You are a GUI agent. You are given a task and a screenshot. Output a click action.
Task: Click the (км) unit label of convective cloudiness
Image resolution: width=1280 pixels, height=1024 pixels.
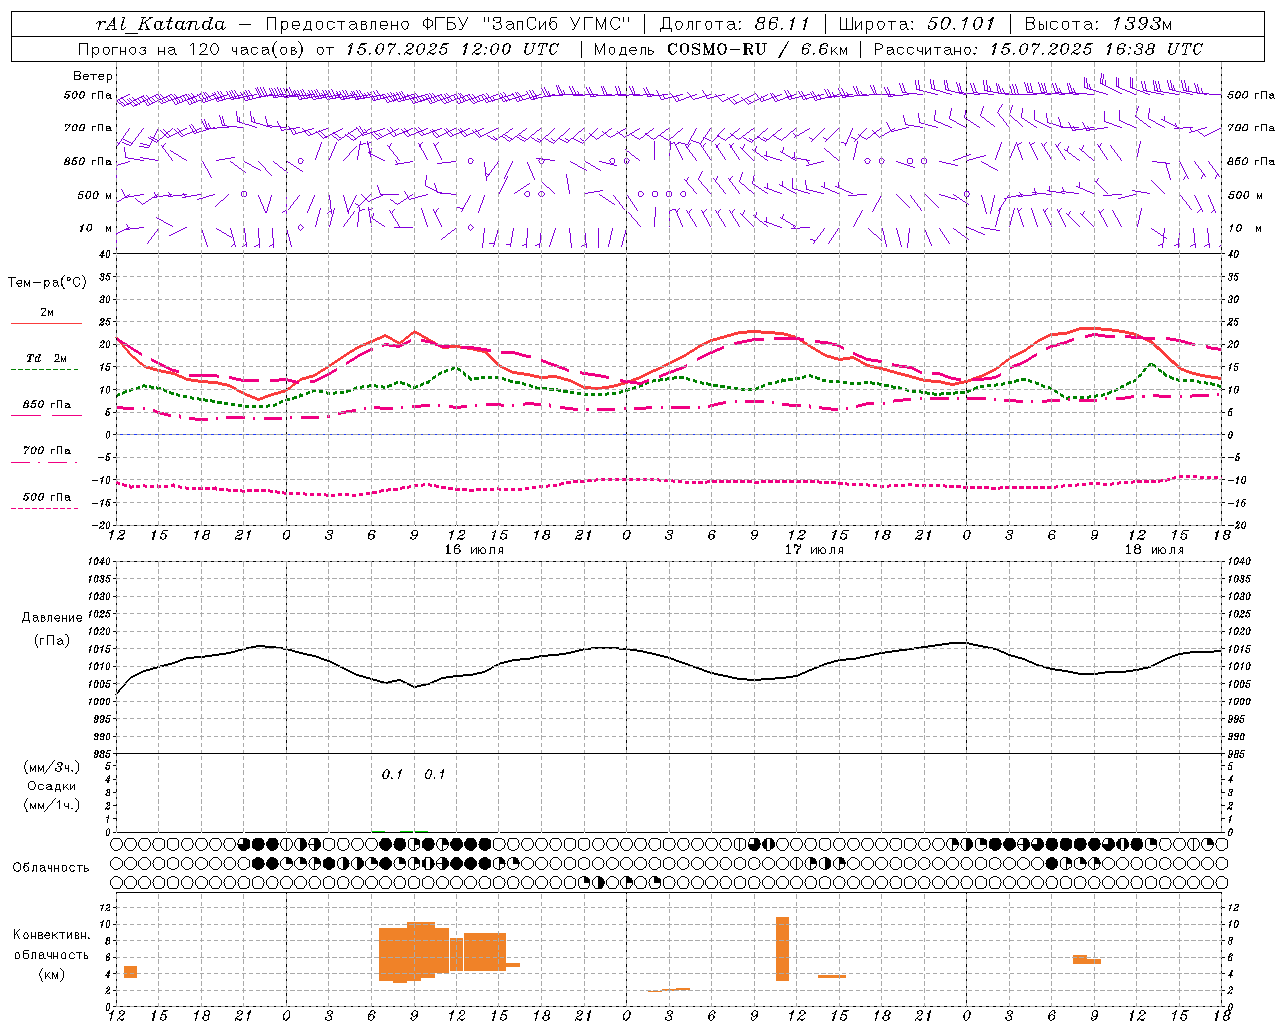point(51,974)
